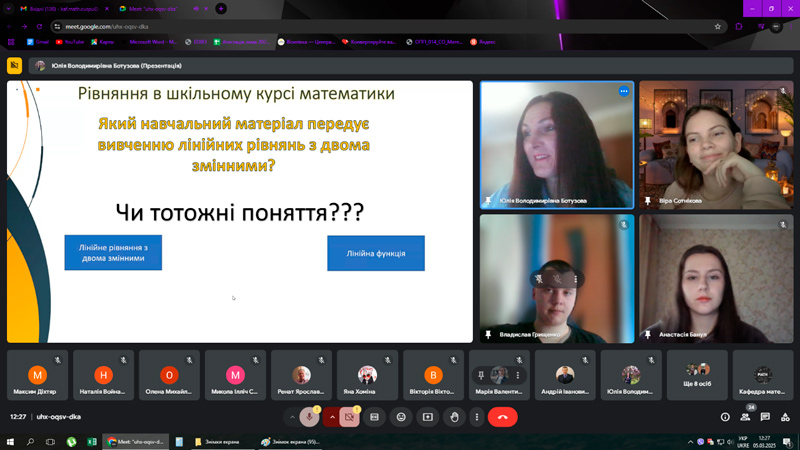Open more options three-dot menu in call bar
The image size is (800, 450).
coord(477,417)
